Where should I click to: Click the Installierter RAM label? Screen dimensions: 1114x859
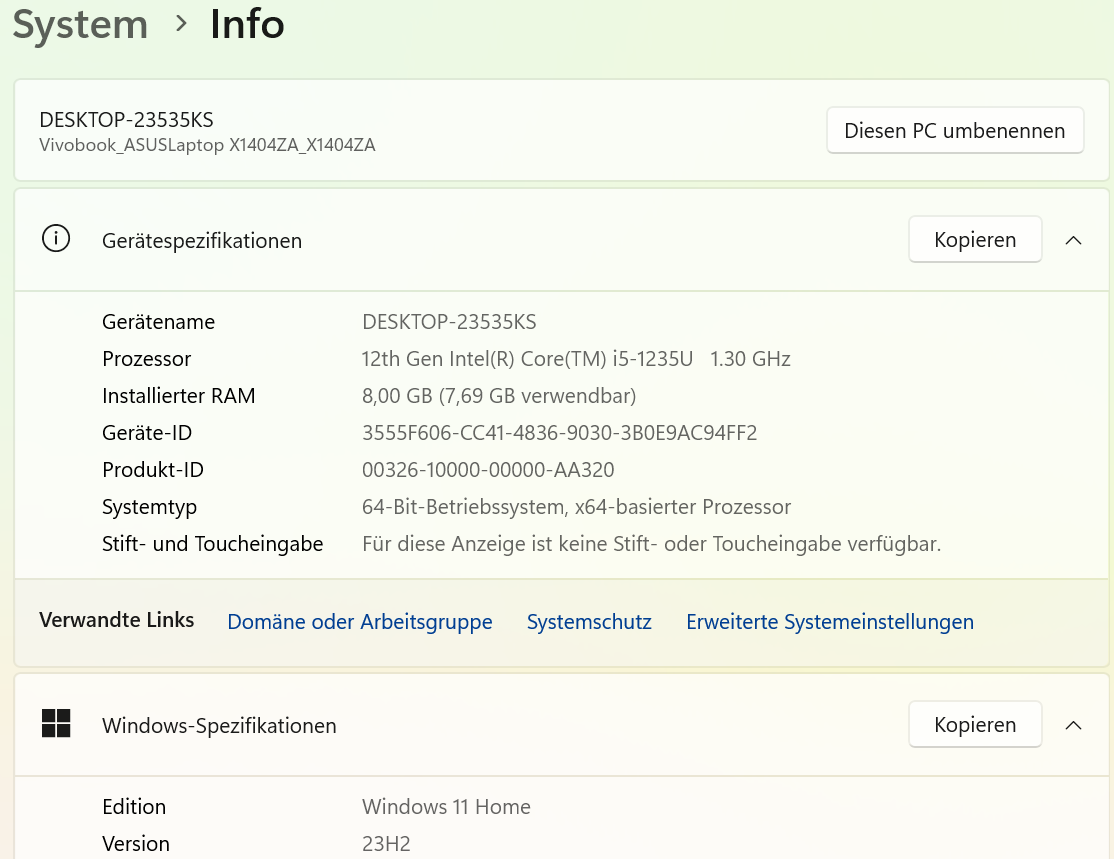click(x=178, y=396)
